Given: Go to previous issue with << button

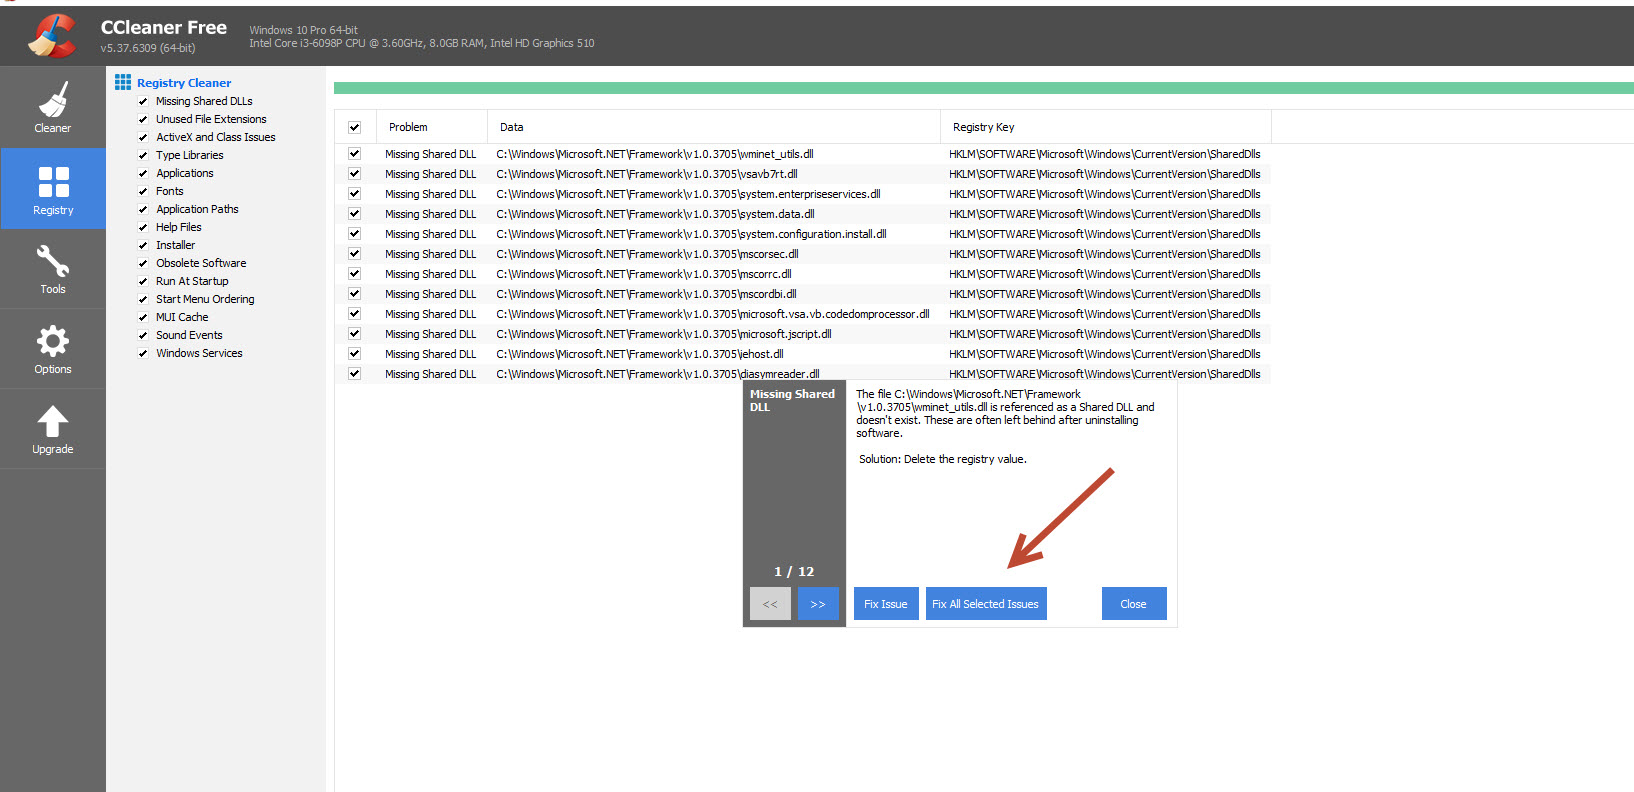Looking at the screenshot, I should (770, 604).
